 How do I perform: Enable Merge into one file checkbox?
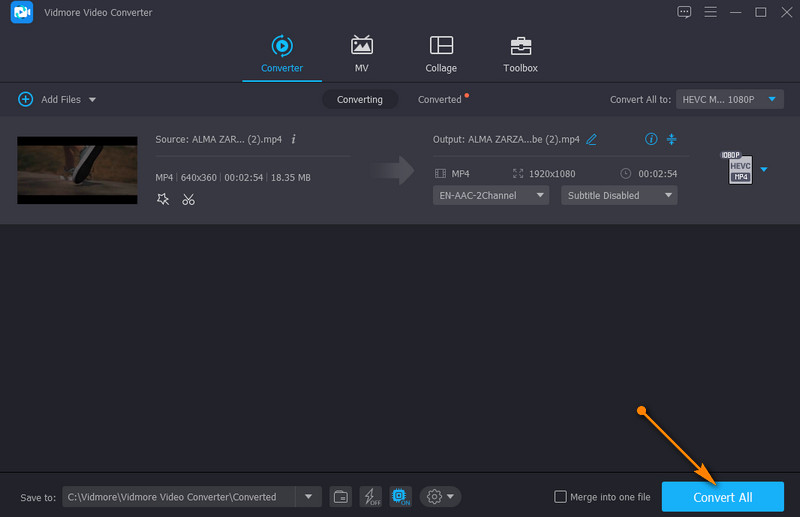(x=561, y=497)
